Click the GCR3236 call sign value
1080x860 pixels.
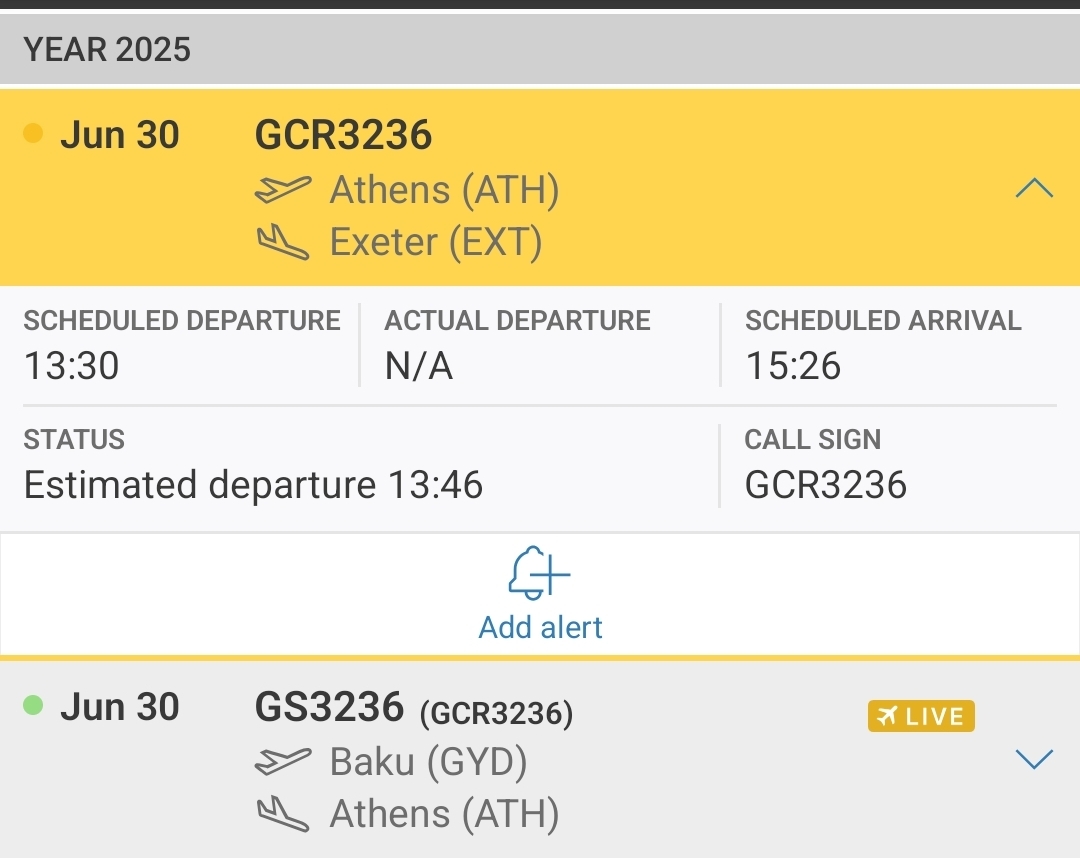click(x=824, y=484)
